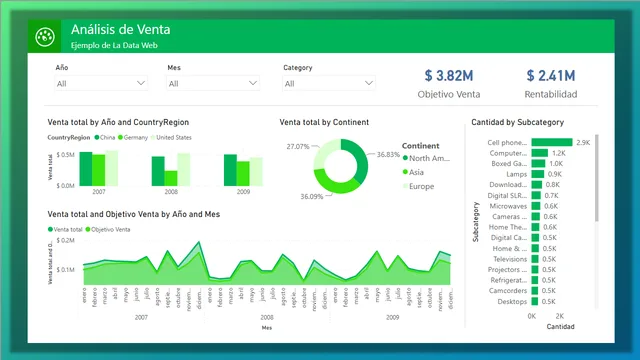Select China in CountryRegion legend

coord(105,138)
